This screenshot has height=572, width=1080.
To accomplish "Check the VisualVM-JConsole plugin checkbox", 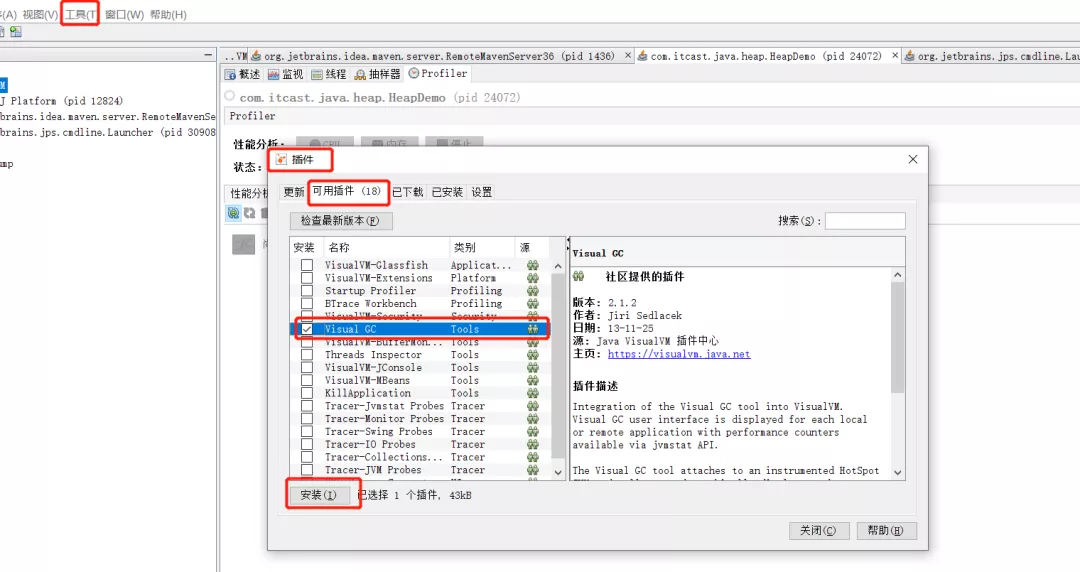I will click(307, 367).
